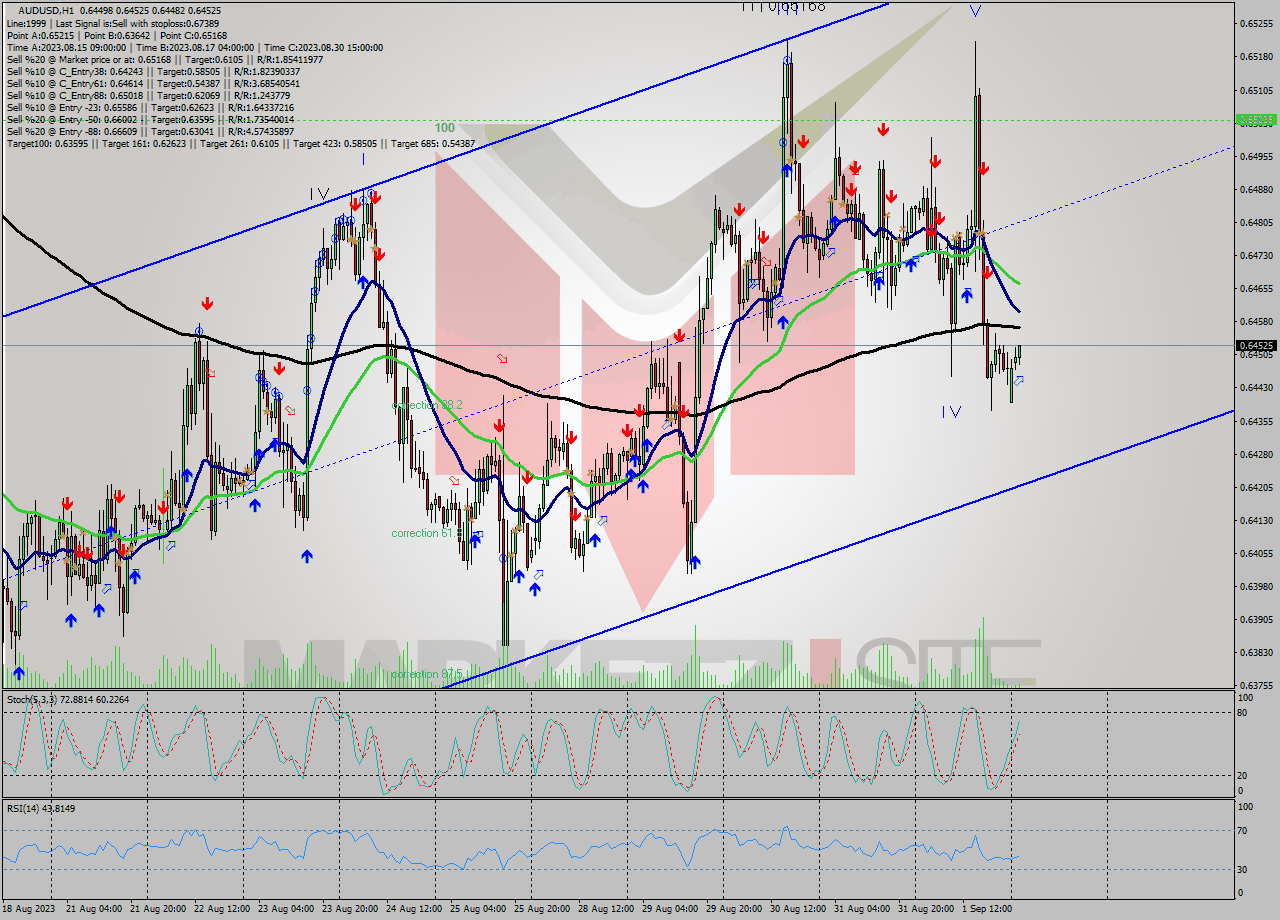
Task: Select the 'Sell %10 @ Entry -23' line
Action: pos(151,107)
